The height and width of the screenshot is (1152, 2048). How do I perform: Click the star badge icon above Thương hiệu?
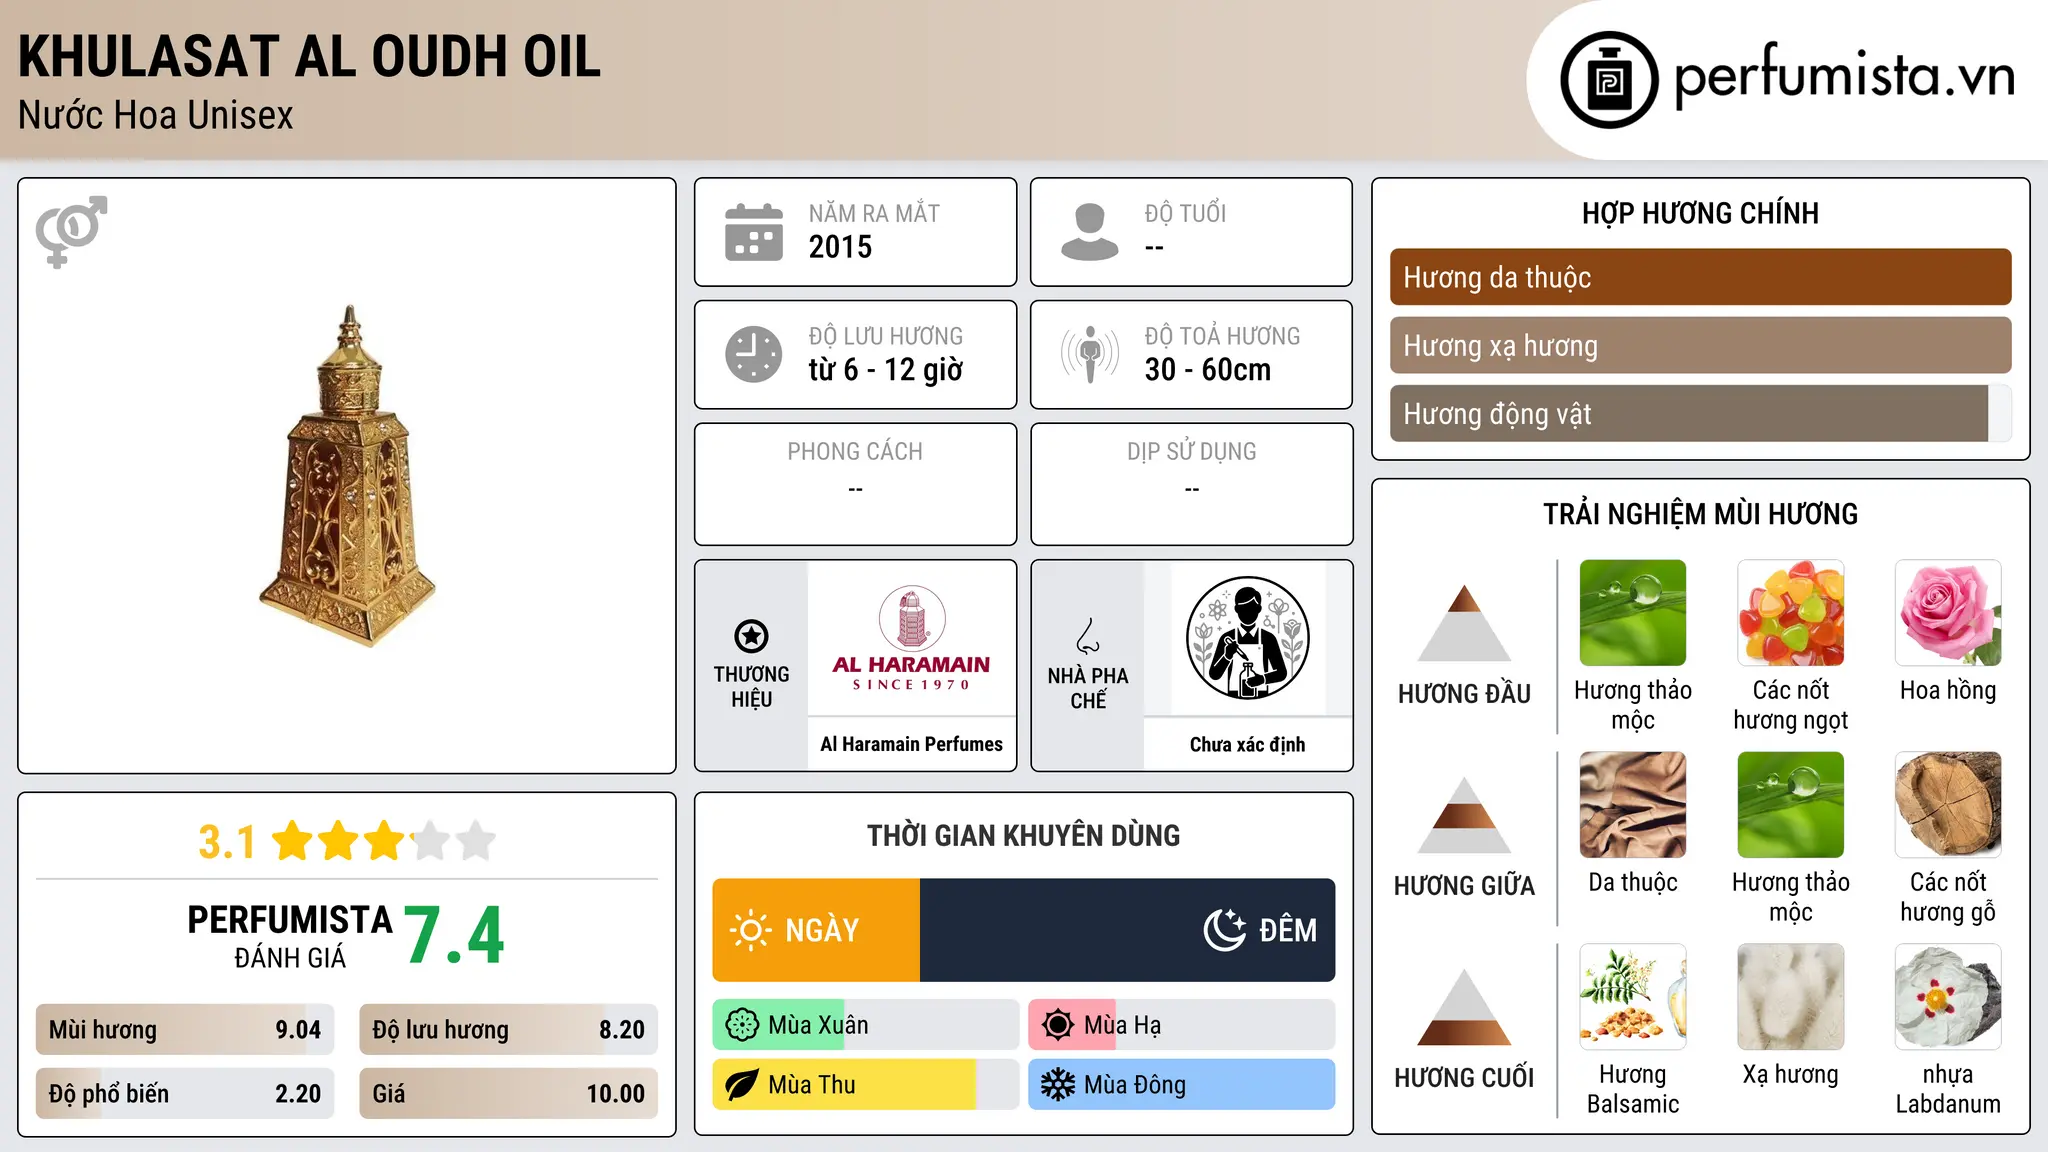[751, 636]
